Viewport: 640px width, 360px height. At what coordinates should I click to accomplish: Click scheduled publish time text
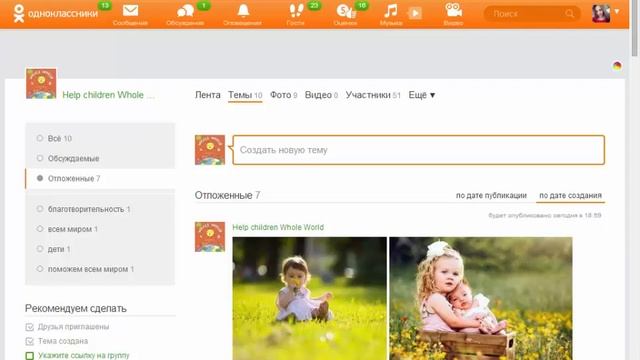[544, 215]
